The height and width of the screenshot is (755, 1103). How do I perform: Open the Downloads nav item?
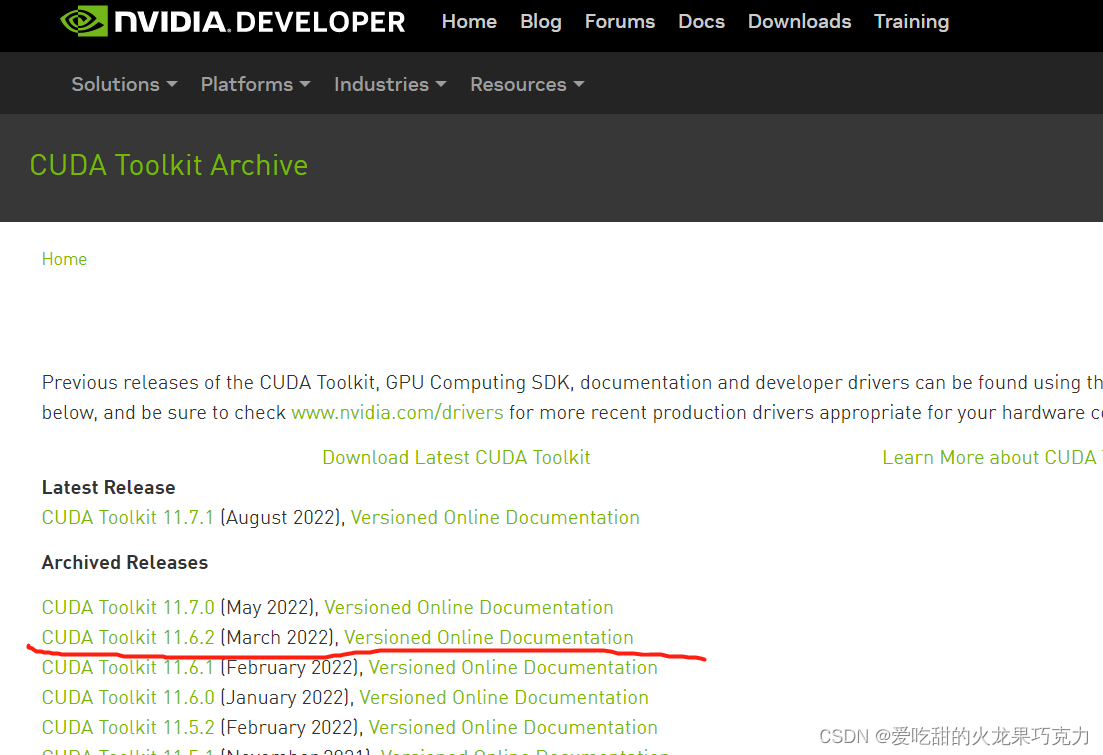[799, 22]
